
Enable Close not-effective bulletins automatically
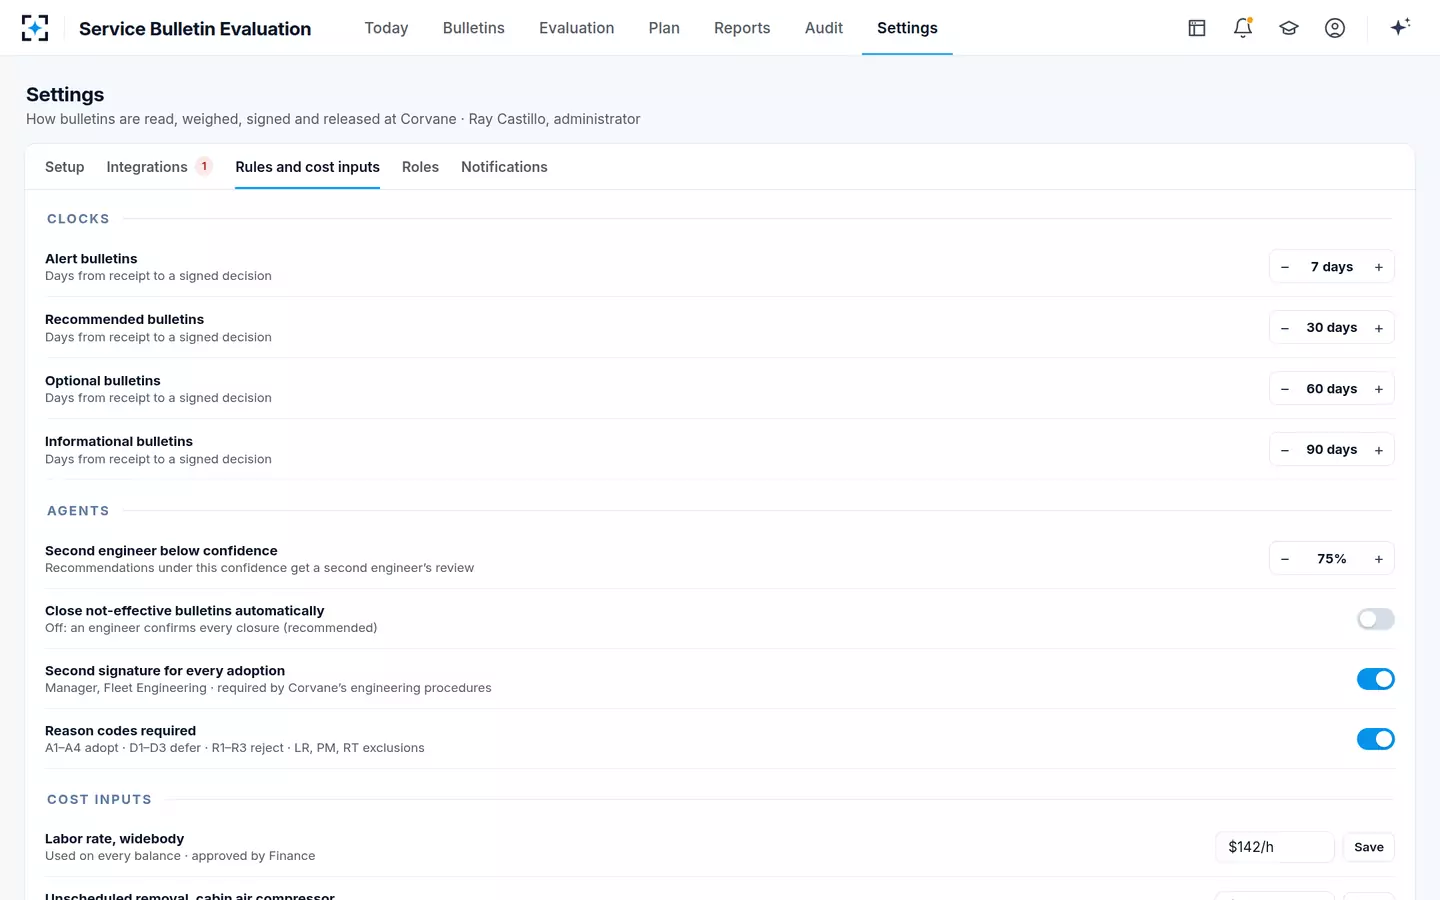tap(1376, 619)
